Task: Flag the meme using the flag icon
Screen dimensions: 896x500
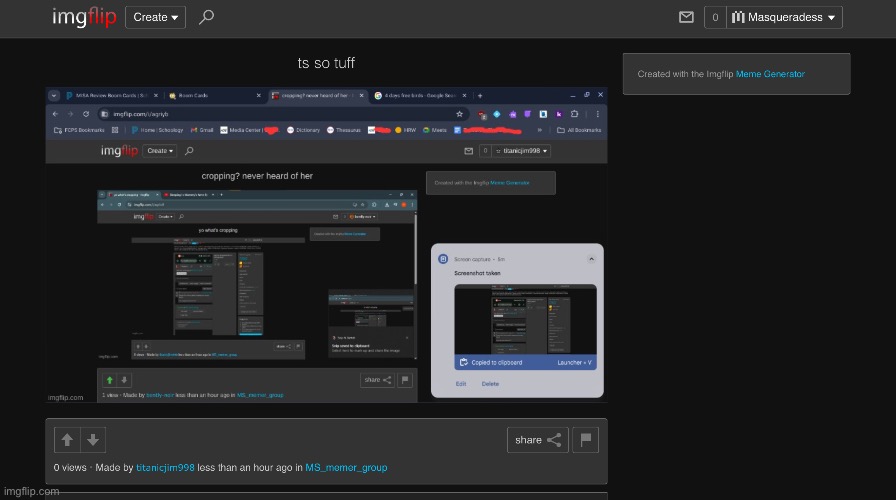Action: [586, 440]
